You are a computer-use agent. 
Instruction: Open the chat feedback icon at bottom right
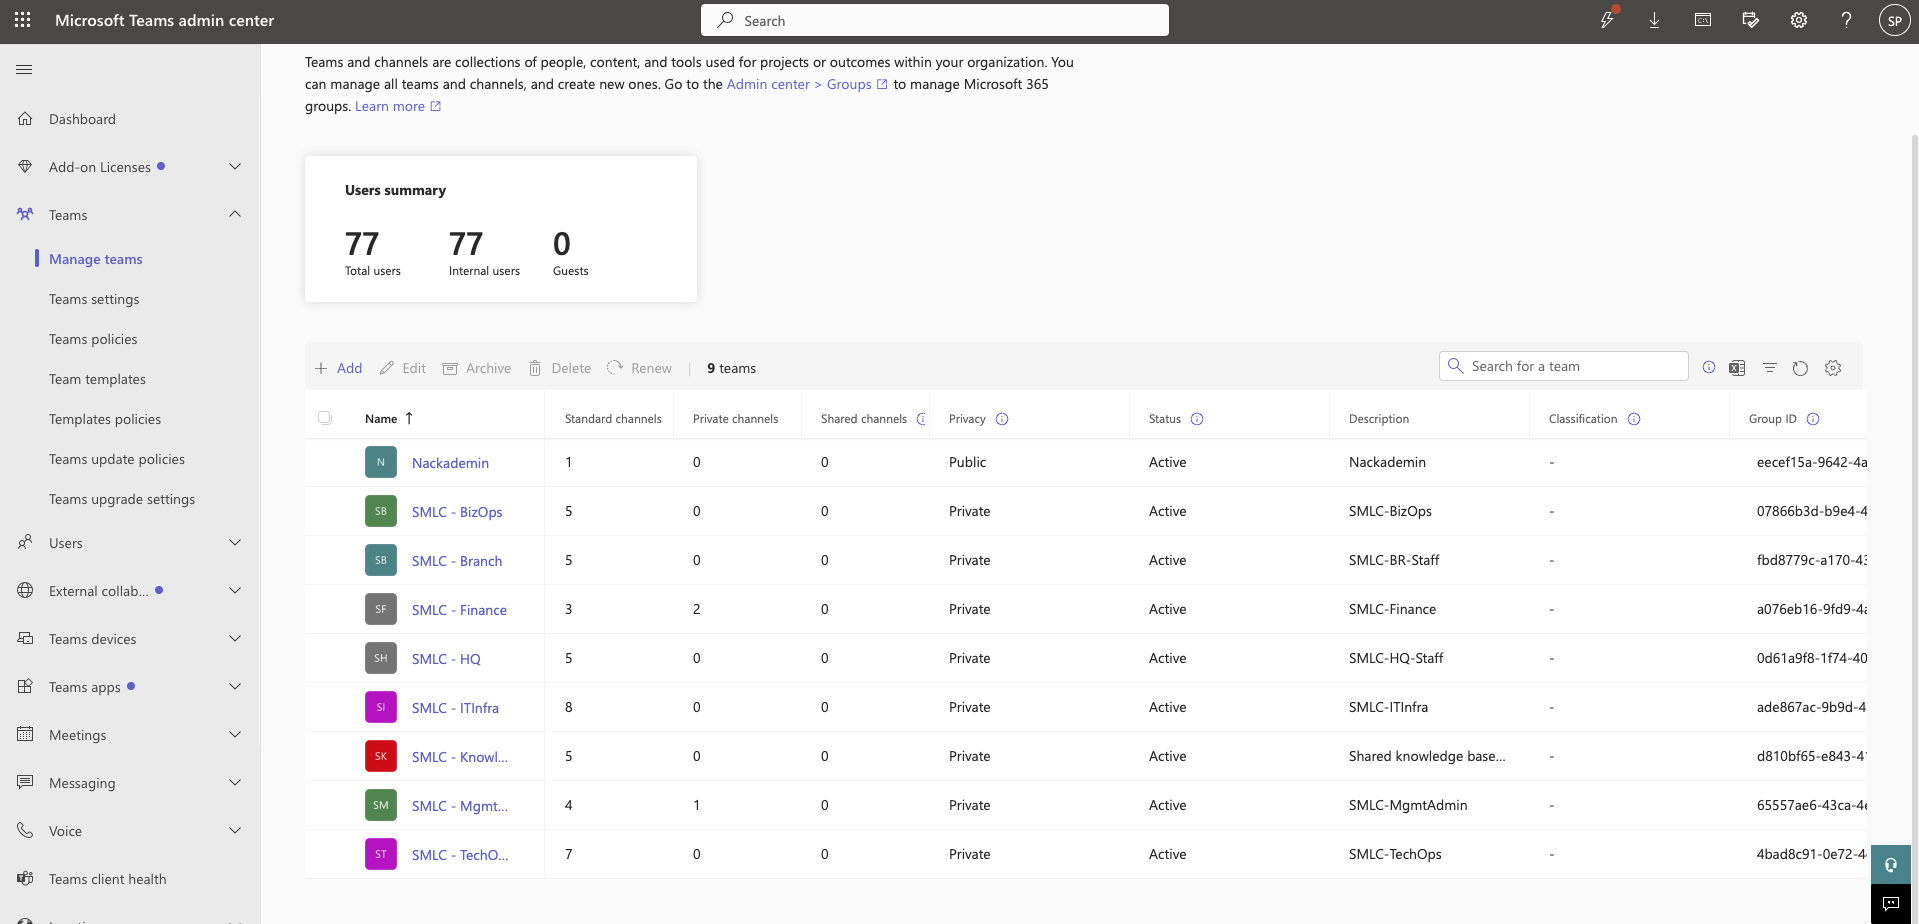click(1891, 904)
